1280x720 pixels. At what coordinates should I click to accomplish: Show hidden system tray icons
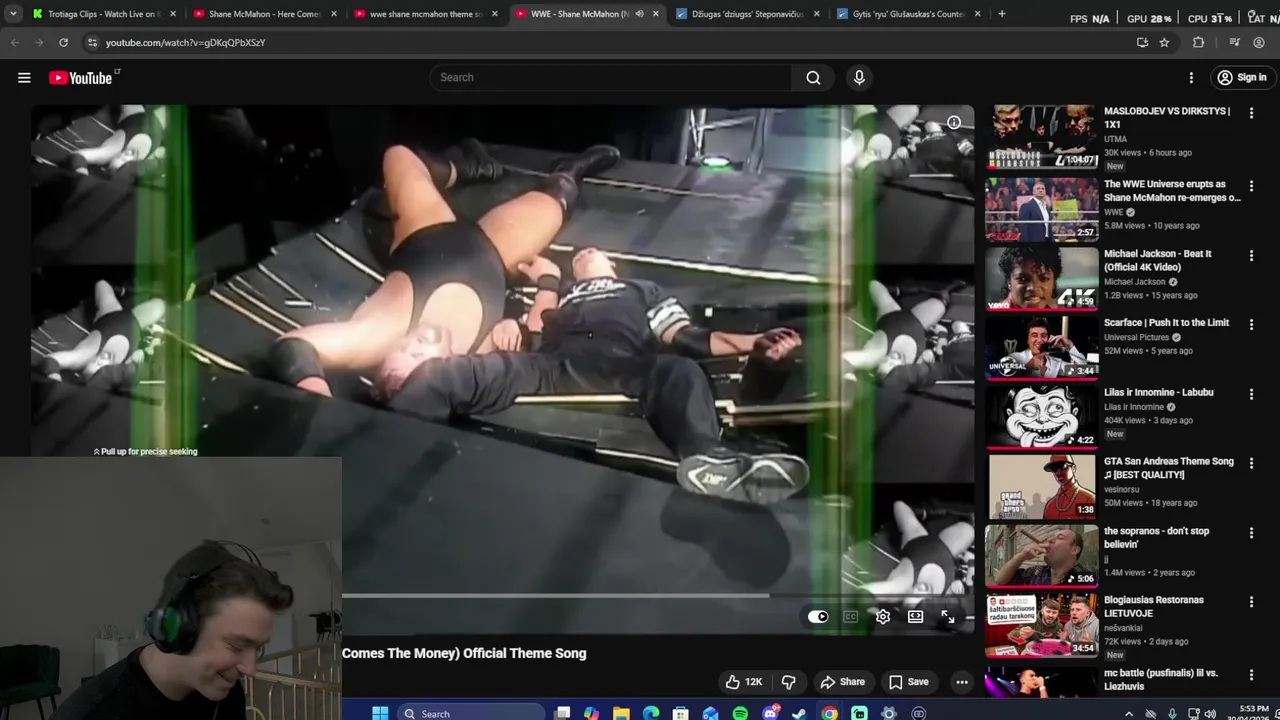[x=1129, y=713]
